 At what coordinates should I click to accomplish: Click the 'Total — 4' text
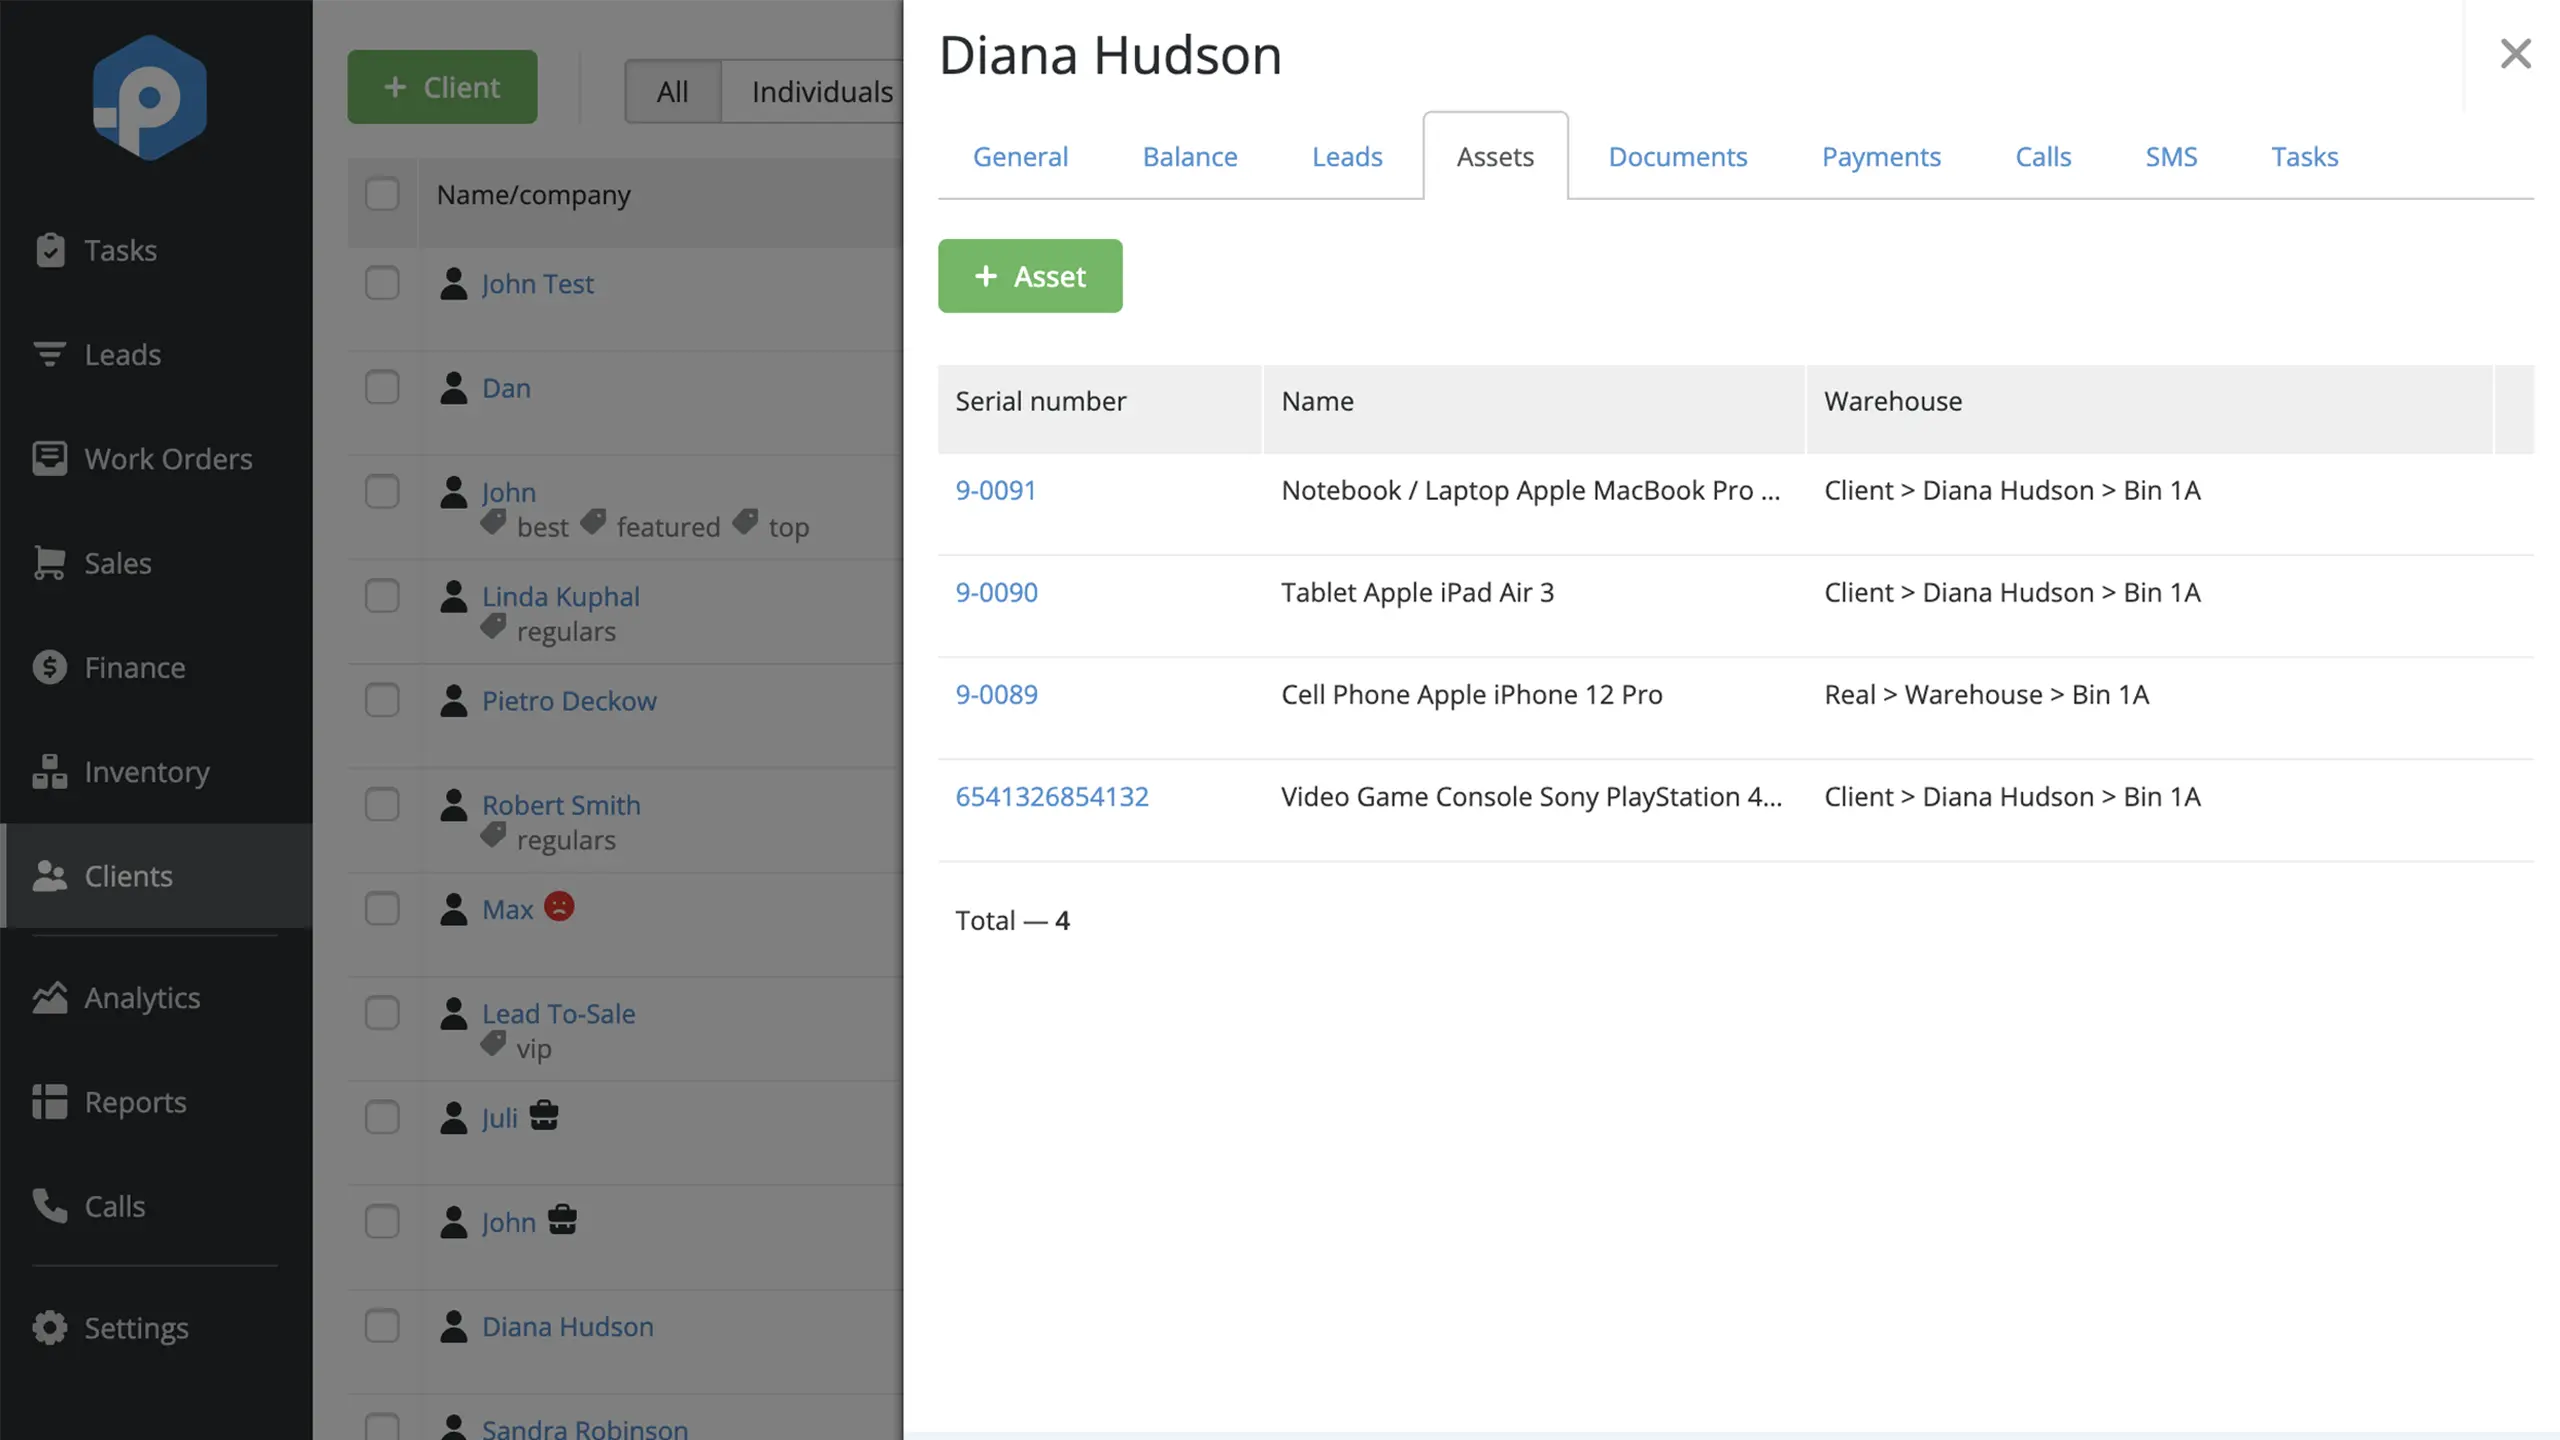coord(1012,920)
